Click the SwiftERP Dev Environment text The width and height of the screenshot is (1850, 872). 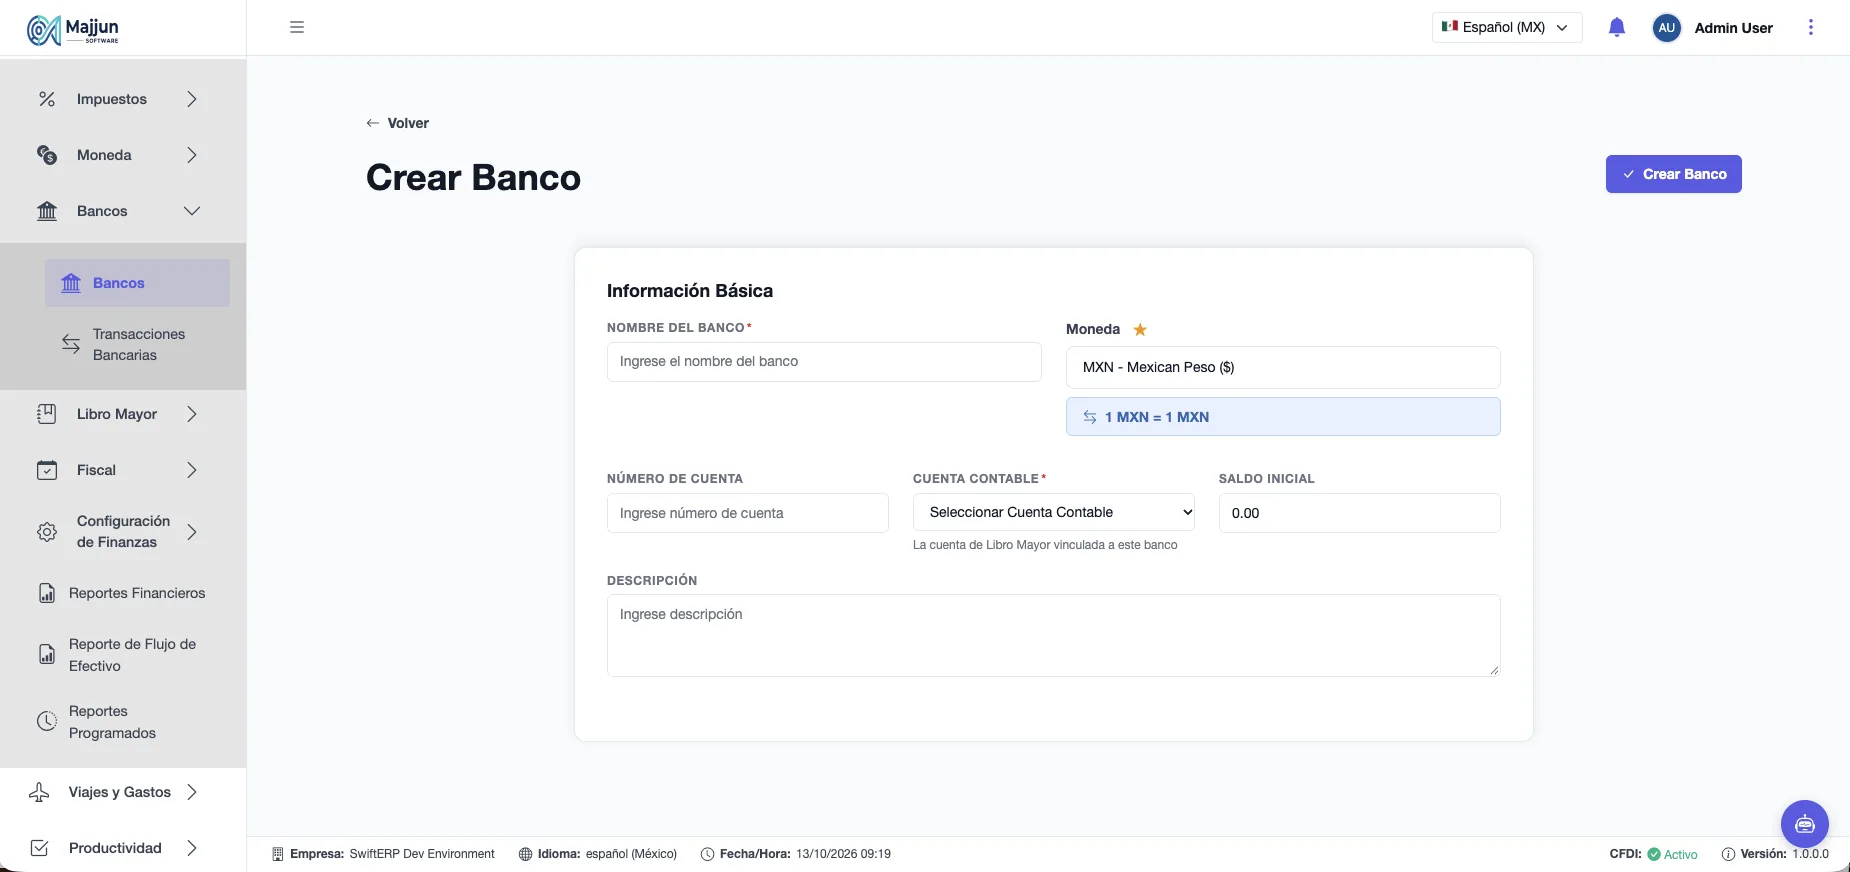click(422, 854)
